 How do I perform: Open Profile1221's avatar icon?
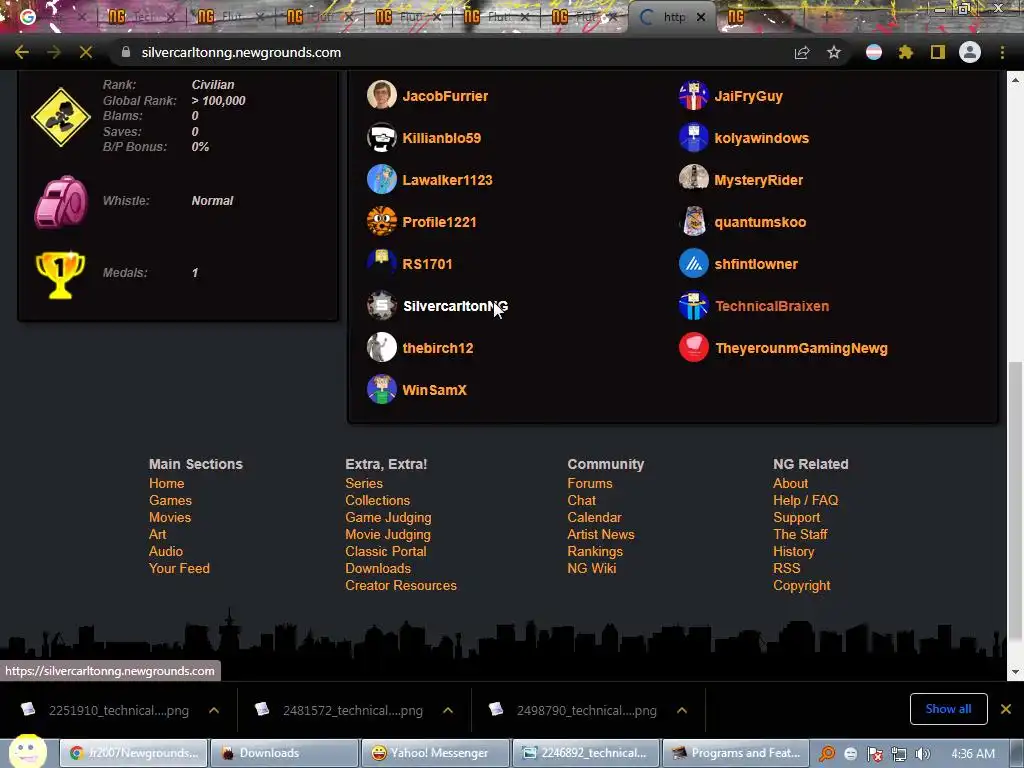pos(381,221)
